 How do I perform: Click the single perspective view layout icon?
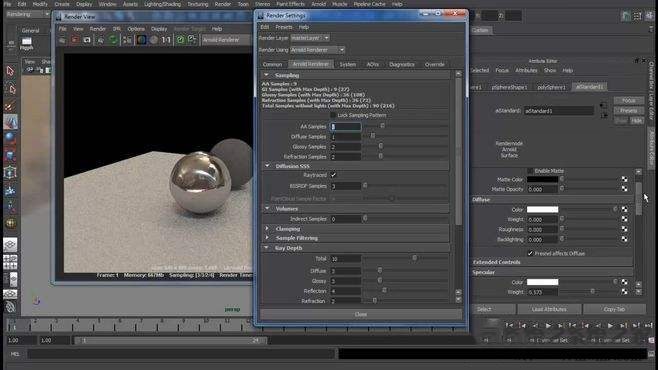(x=10, y=245)
